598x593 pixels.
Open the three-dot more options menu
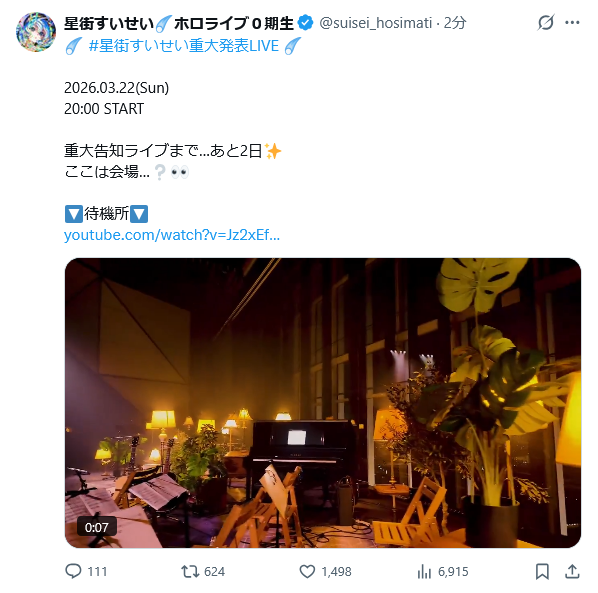[x=572, y=22]
